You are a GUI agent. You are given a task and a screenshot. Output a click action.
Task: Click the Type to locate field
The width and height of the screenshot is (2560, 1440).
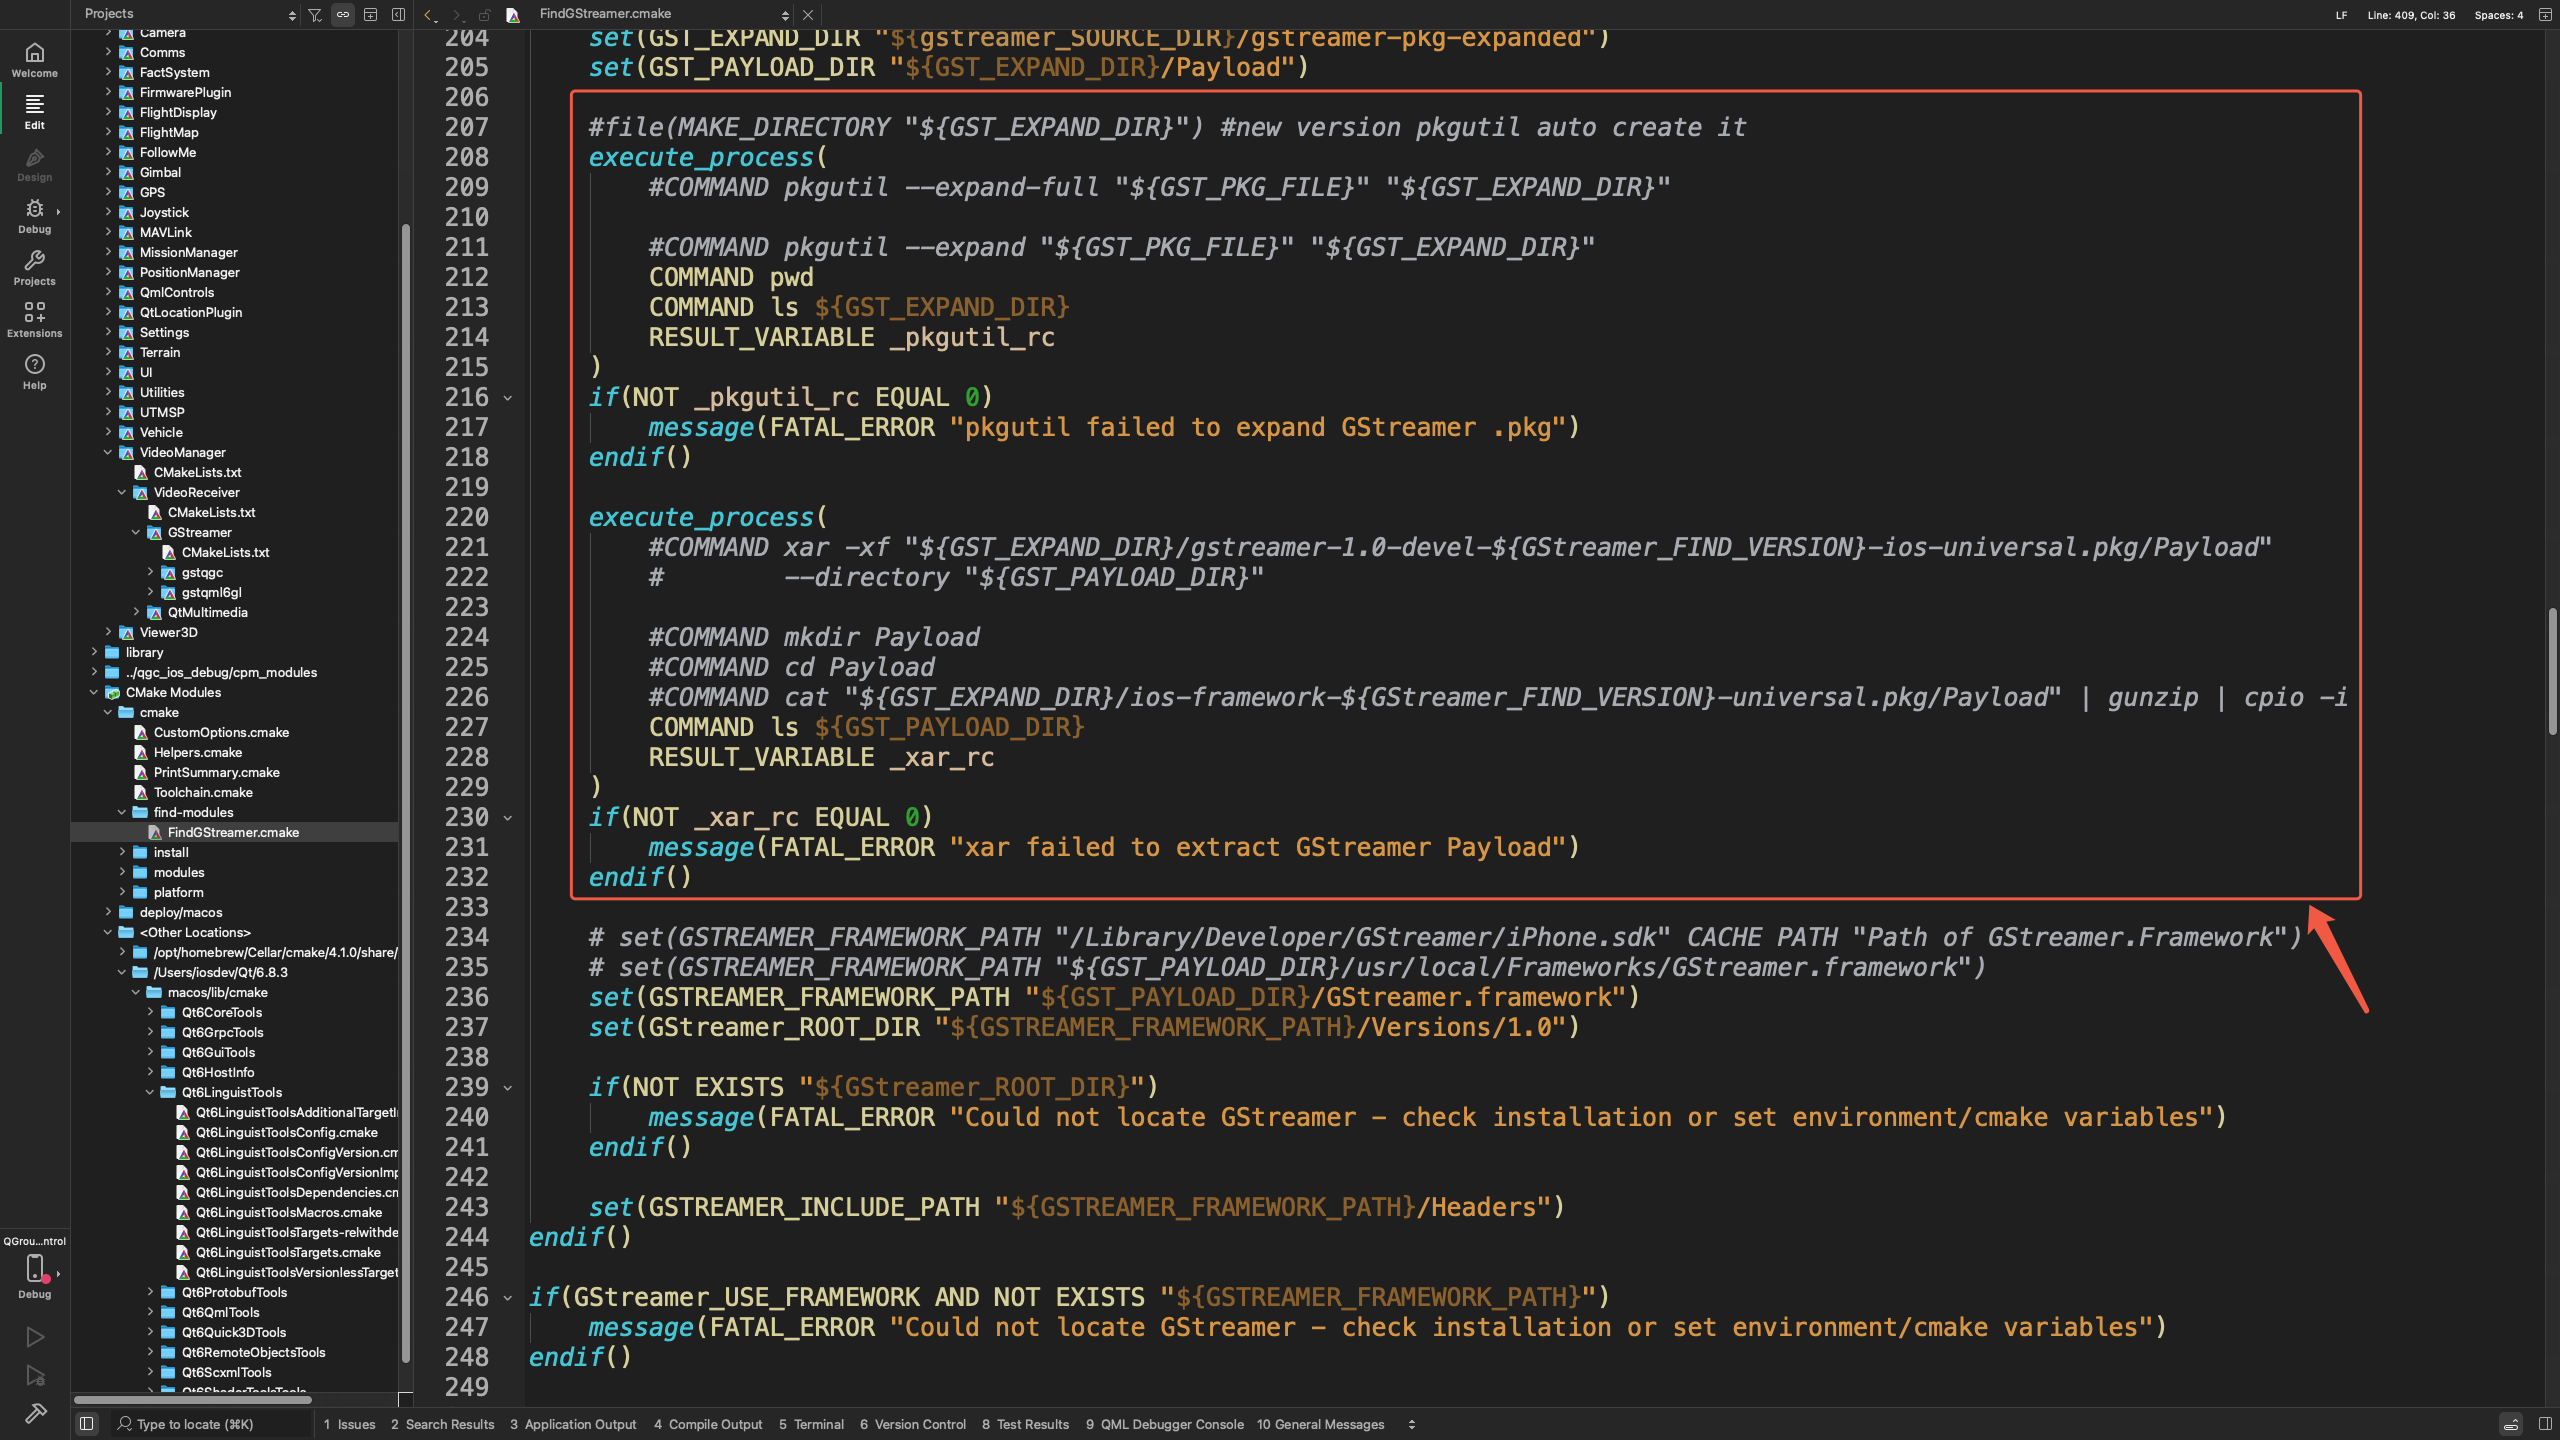pyautogui.click(x=195, y=1424)
